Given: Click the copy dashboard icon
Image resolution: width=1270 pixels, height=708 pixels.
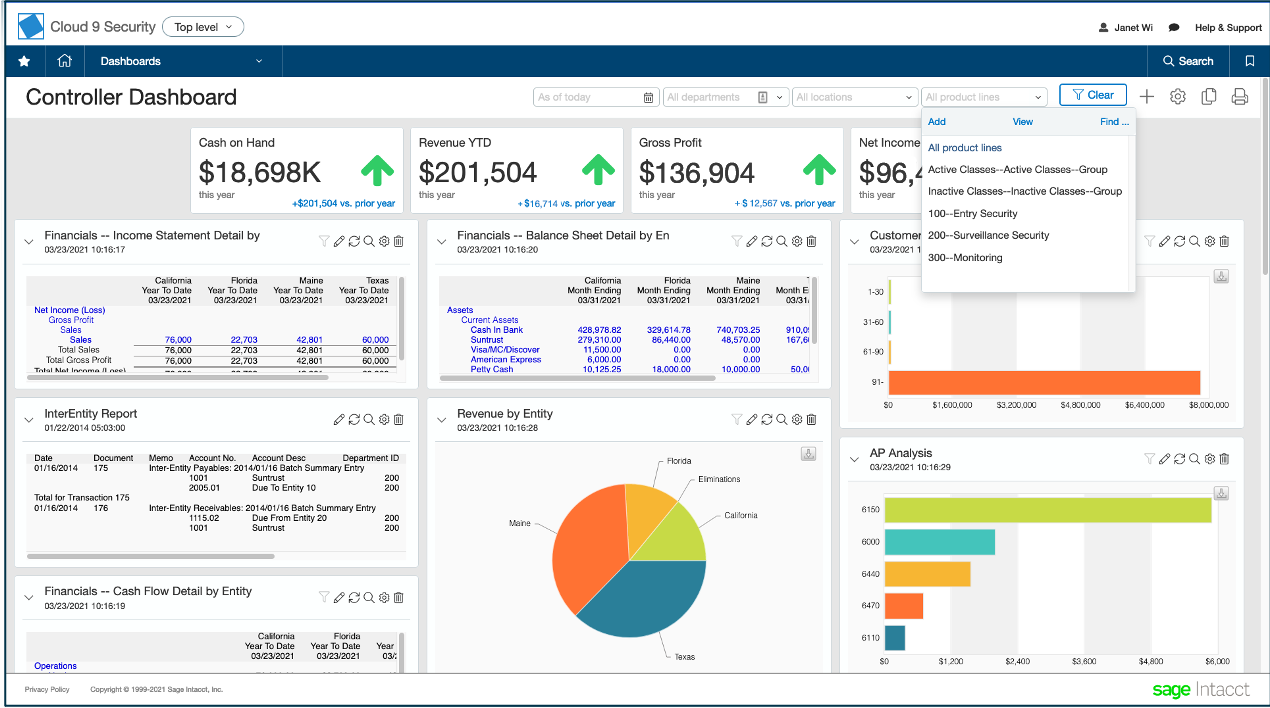Looking at the screenshot, I should tap(1209, 96).
